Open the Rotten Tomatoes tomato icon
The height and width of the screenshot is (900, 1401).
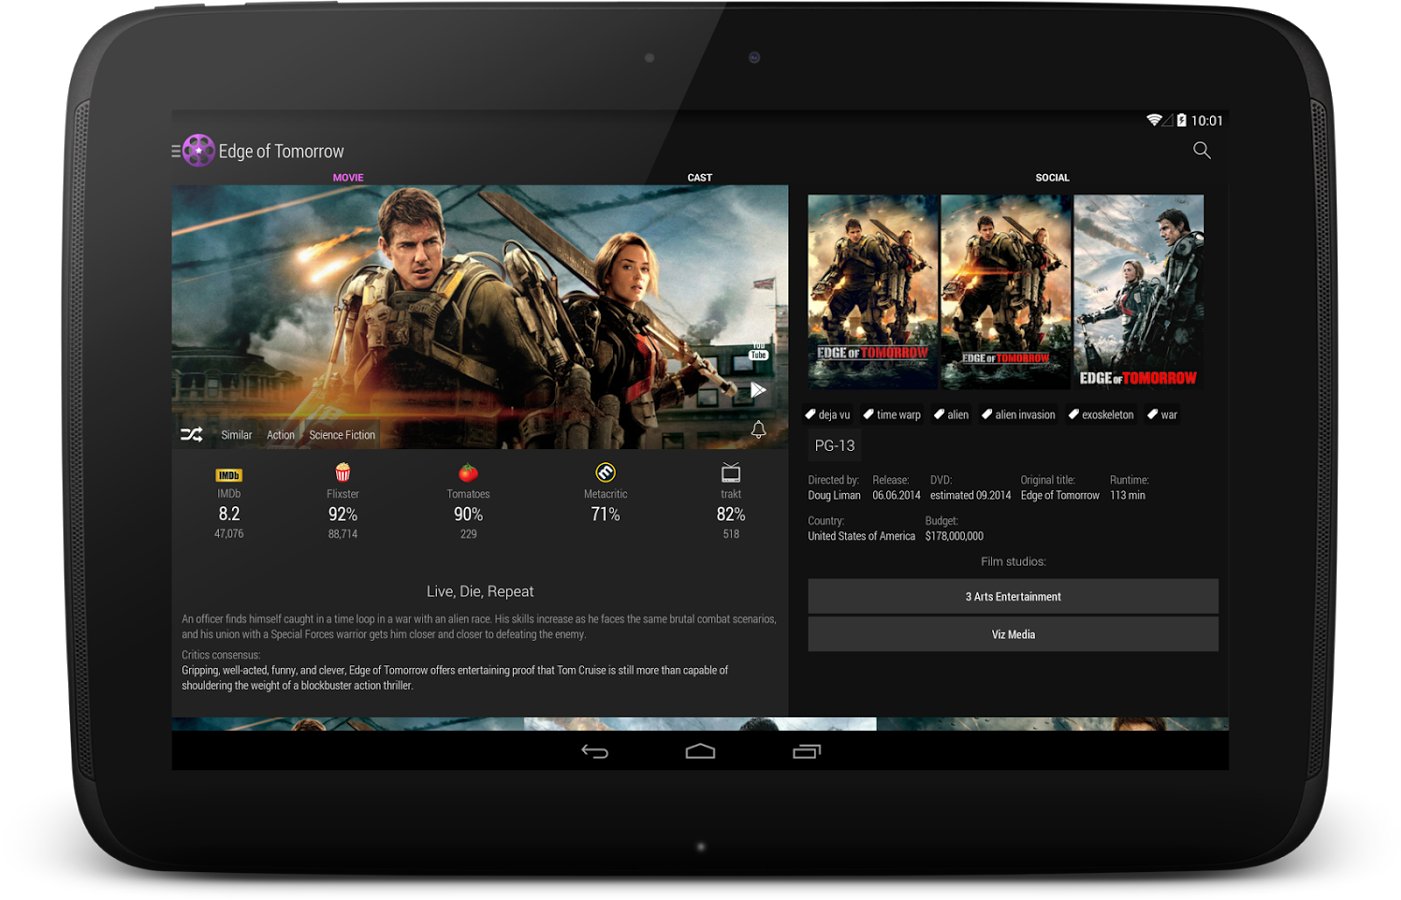pos(468,473)
